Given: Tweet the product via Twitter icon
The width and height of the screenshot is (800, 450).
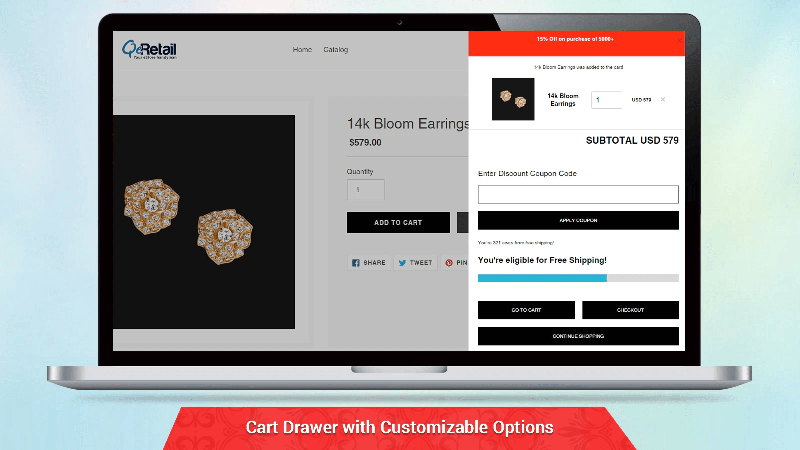Looking at the screenshot, I should (415, 263).
